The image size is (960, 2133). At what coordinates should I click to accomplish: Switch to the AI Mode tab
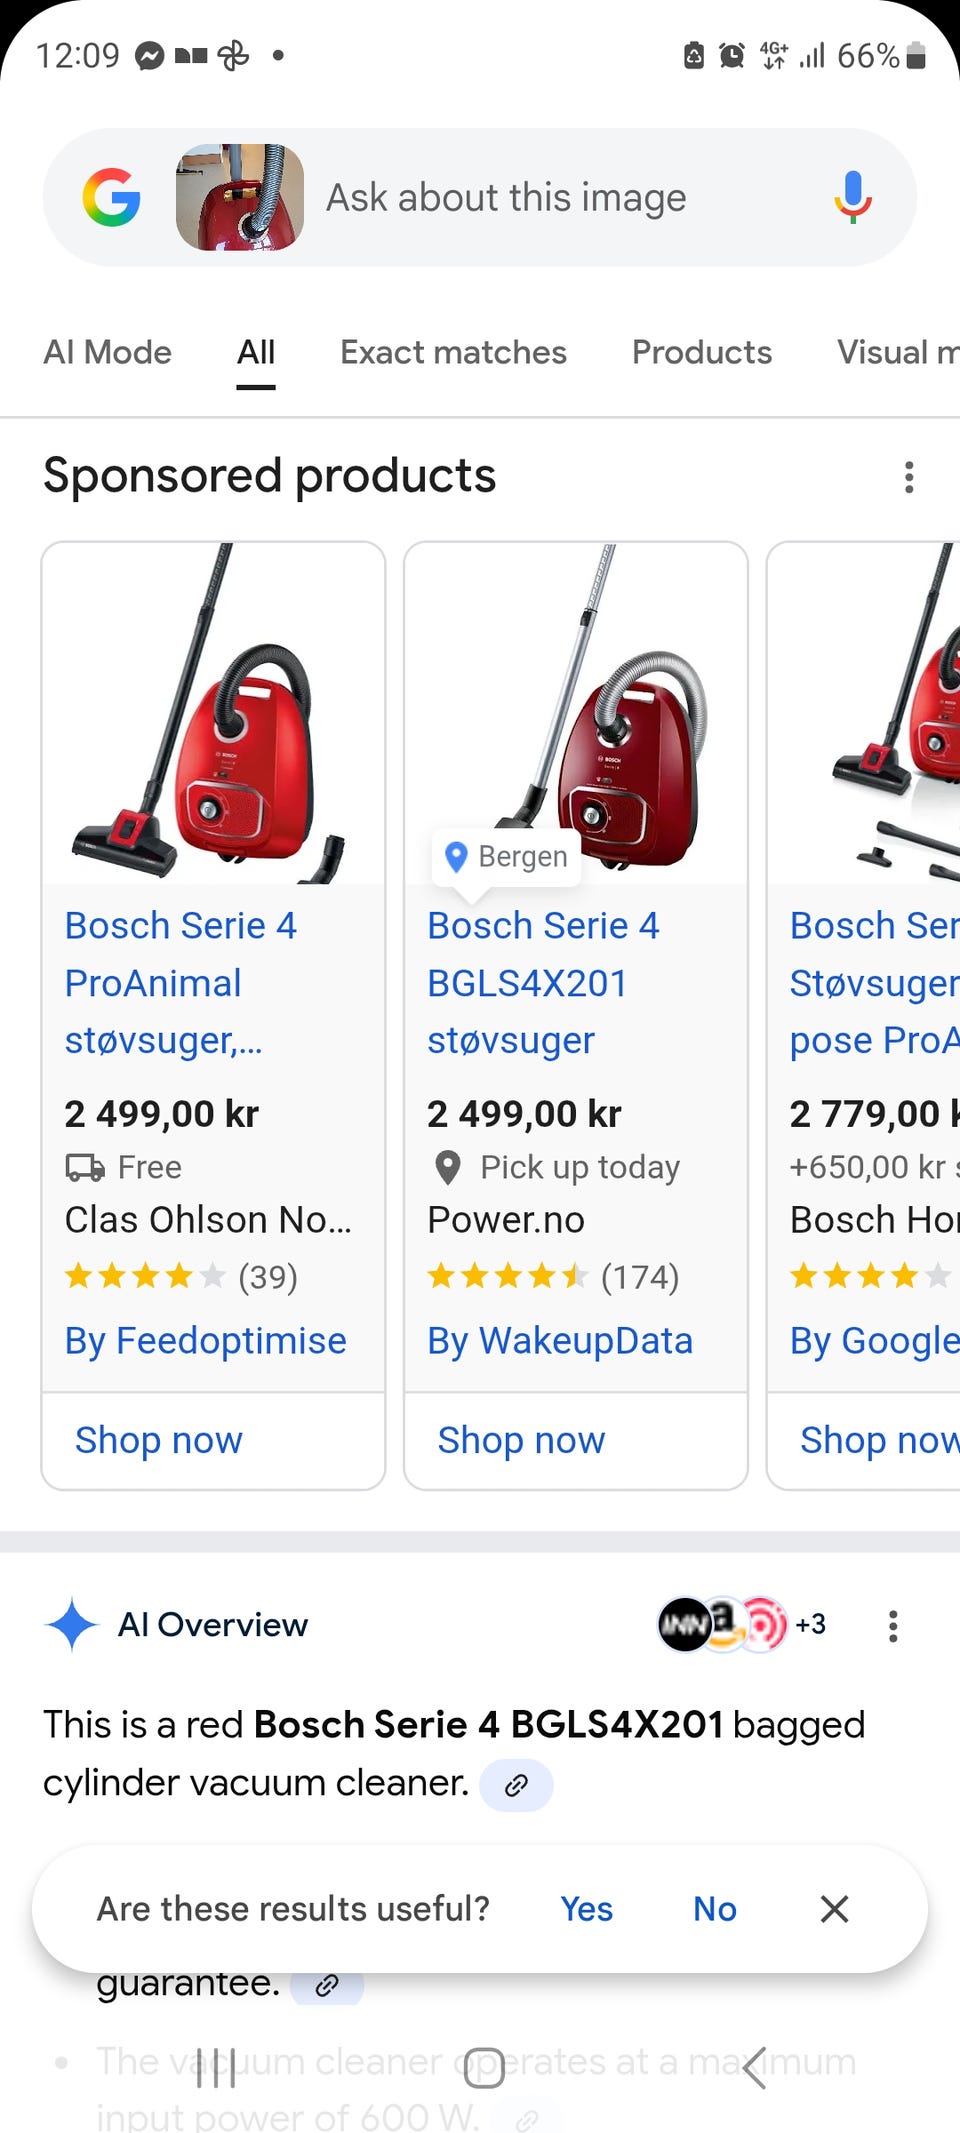point(108,352)
